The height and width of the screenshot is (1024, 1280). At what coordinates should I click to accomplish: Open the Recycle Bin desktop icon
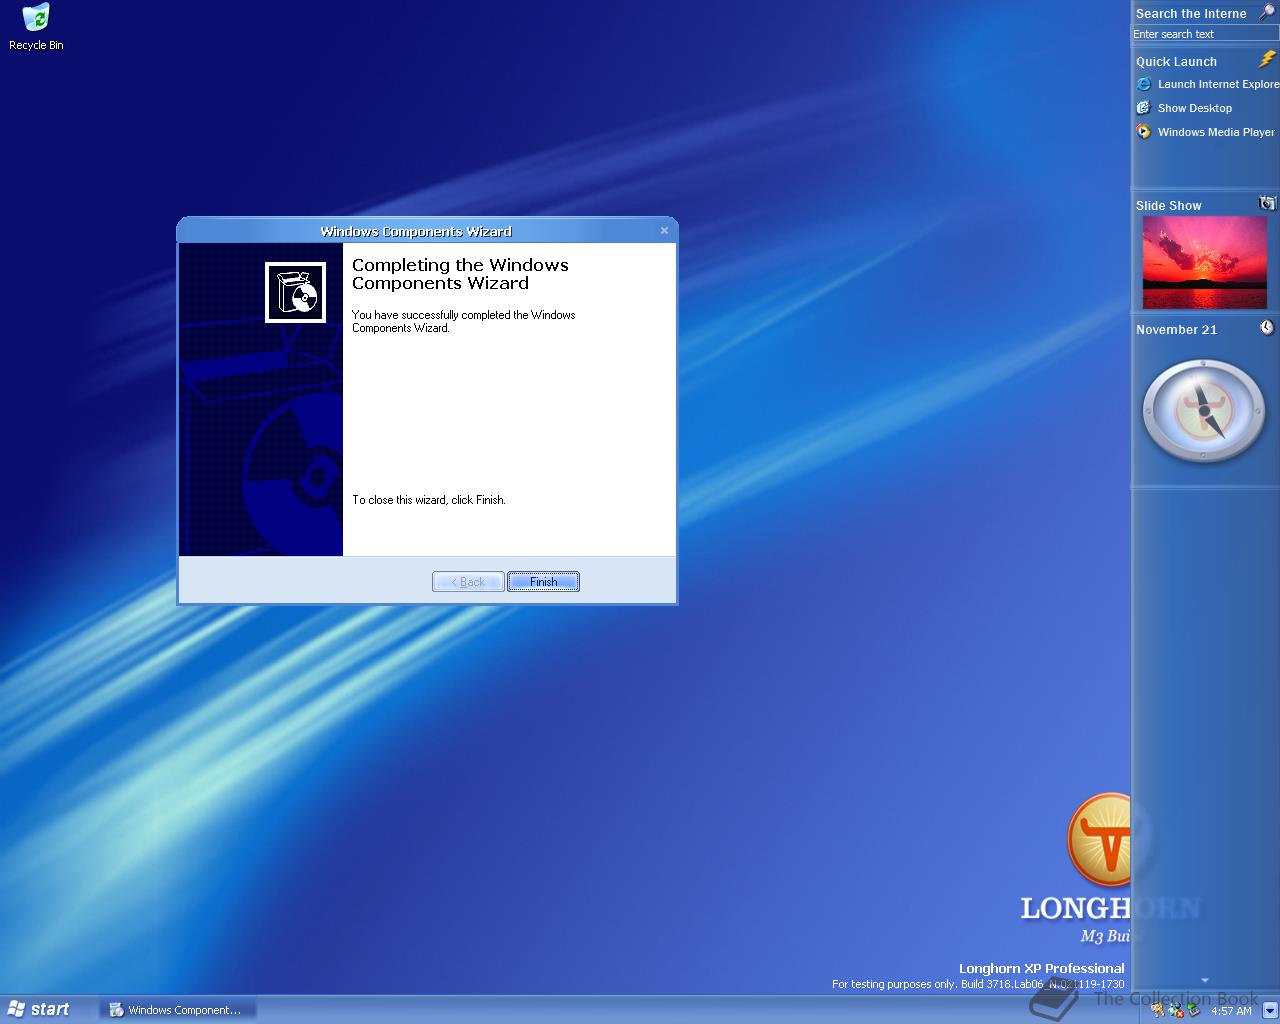tap(36, 27)
